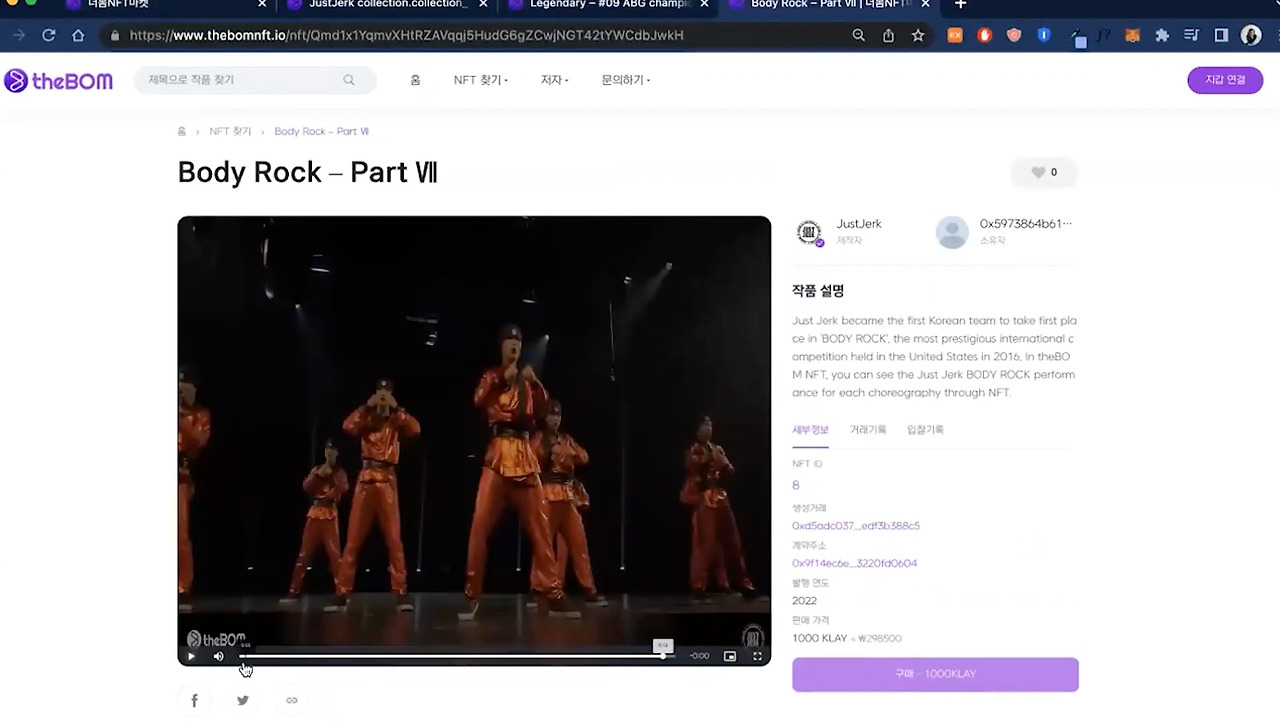Click the browser share page icon

pyautogui.click(x=888, y=35)
